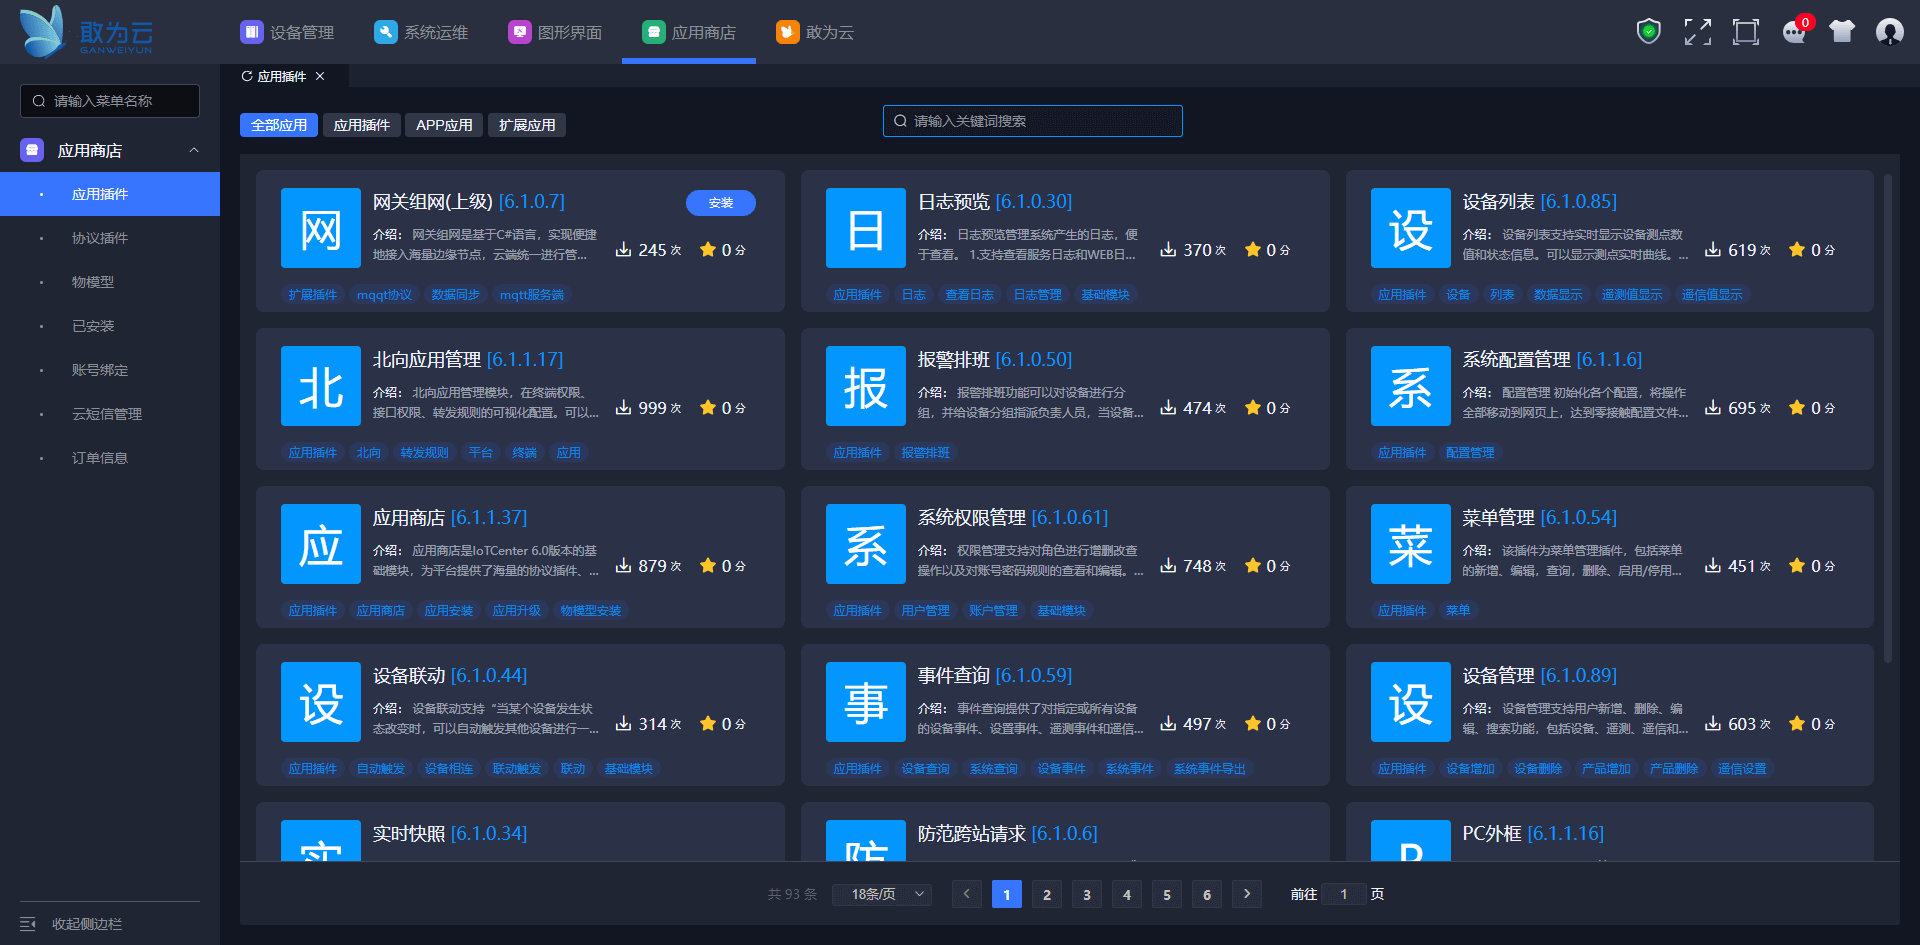The height and width of the screenshot is (945, 1920).
Task: Click the 设备列表 plugin icon
Action: [1411, 228]
